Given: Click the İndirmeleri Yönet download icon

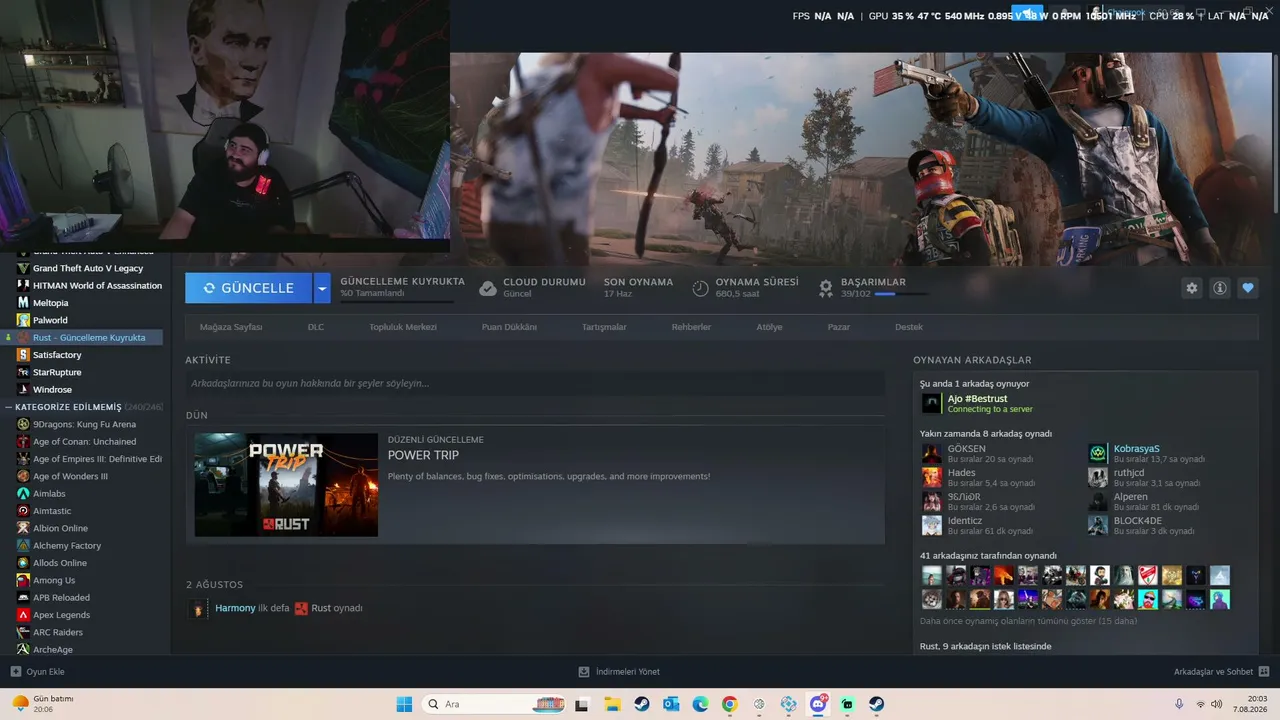Looking at the screenshot, I should pyautogui.click(x=584, y=672).
